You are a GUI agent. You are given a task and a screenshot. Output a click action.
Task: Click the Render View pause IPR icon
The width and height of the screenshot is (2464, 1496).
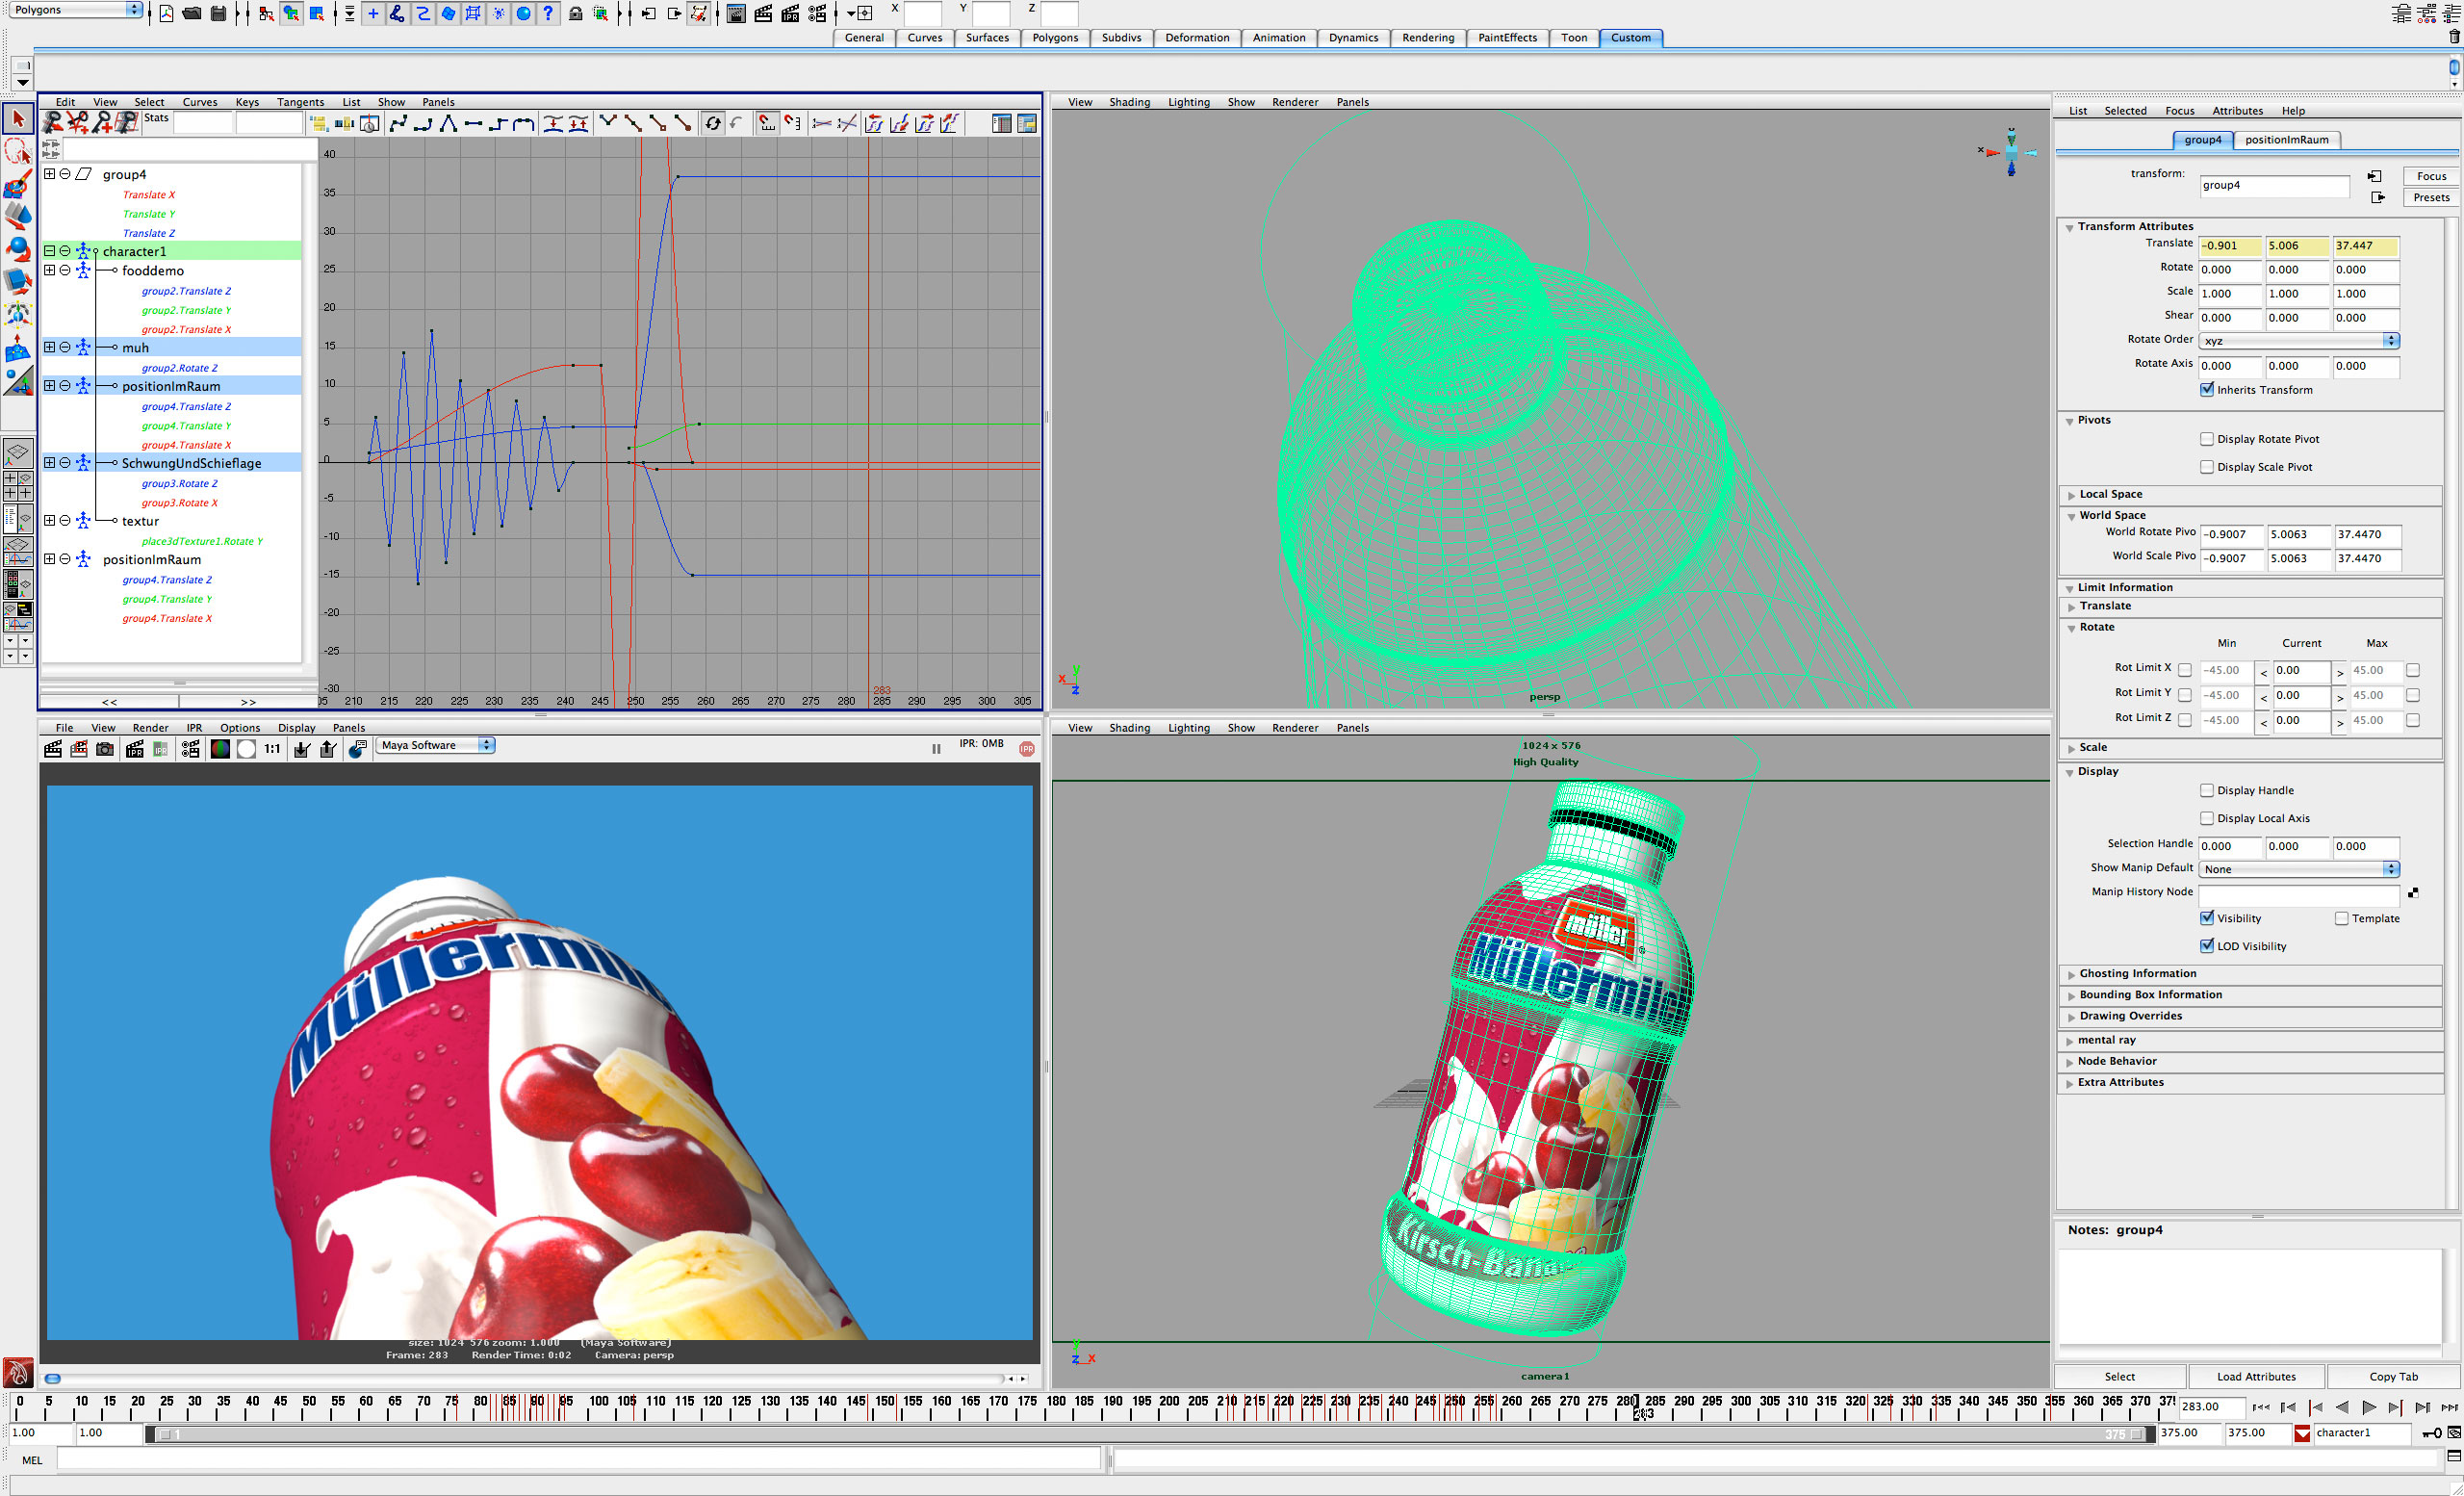click(x=936, y=749)
